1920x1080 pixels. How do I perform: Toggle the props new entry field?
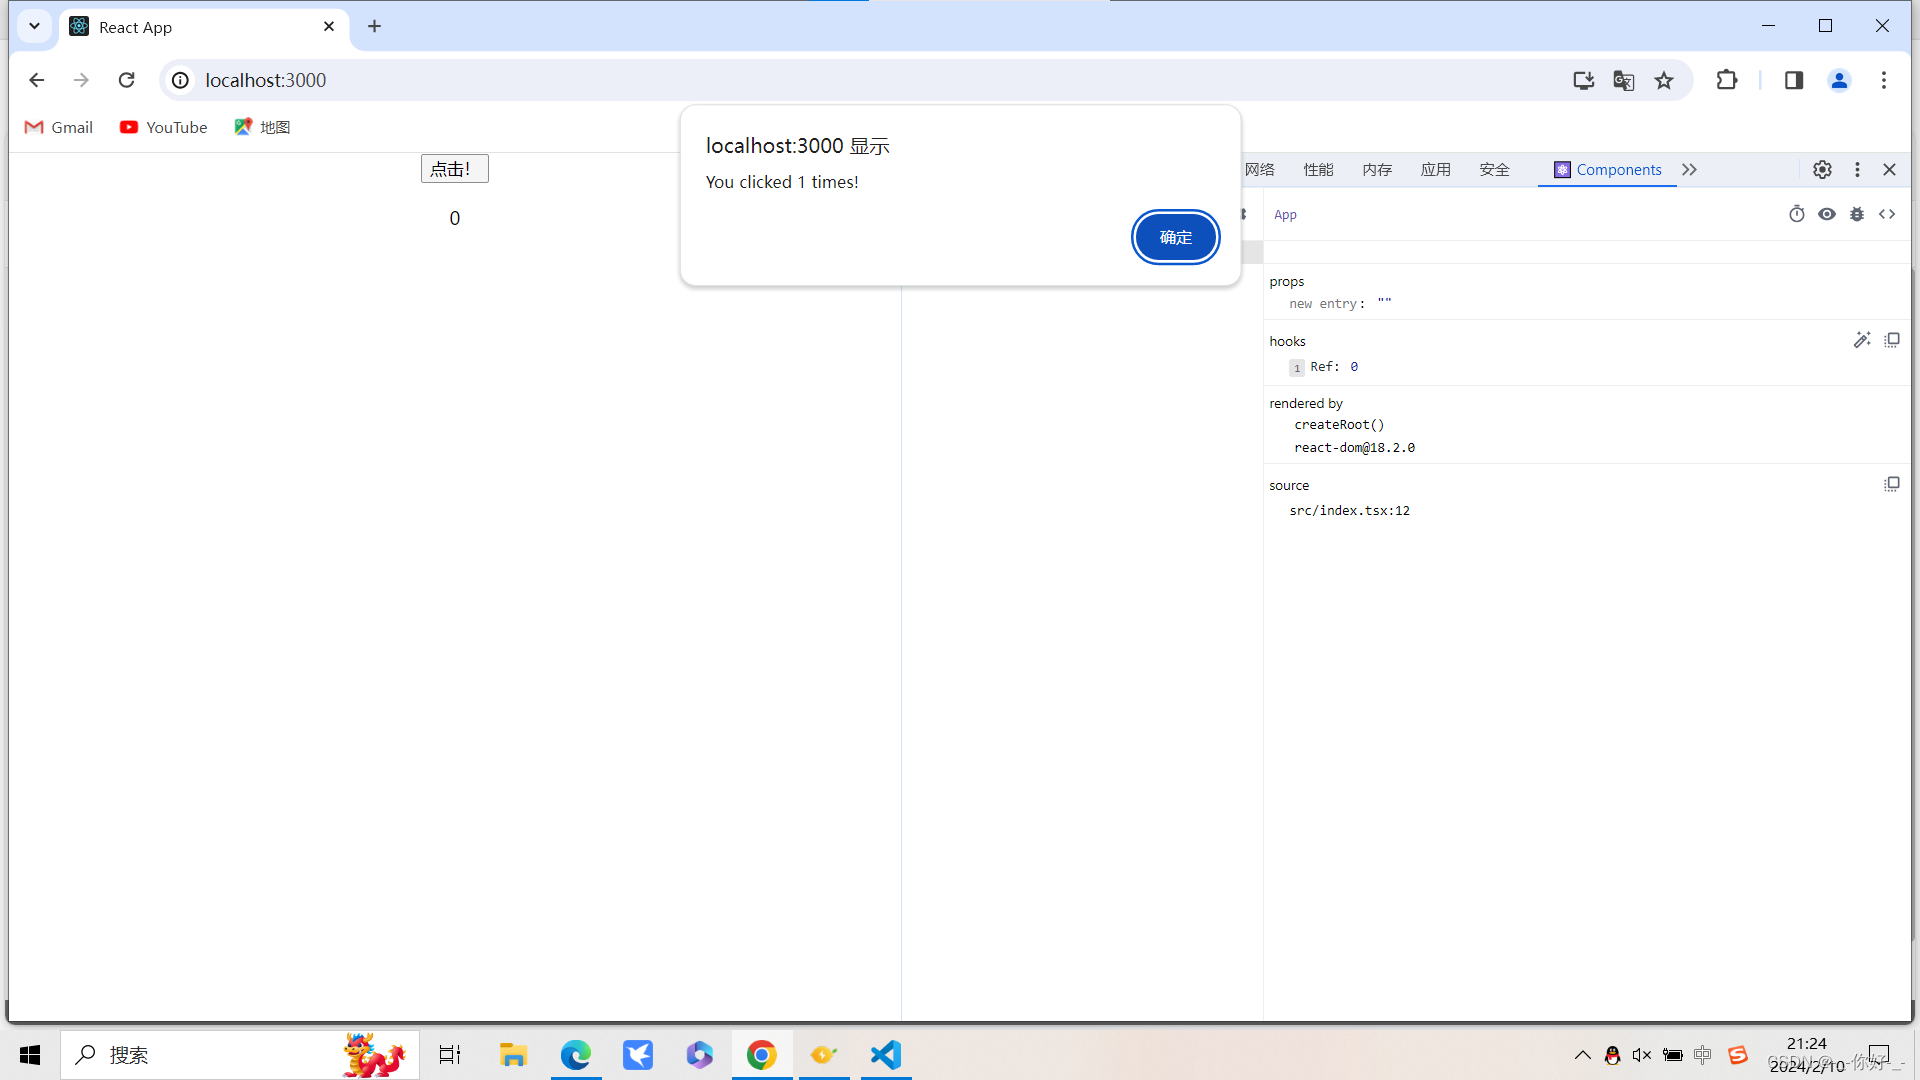click(x=1383, y=303)
